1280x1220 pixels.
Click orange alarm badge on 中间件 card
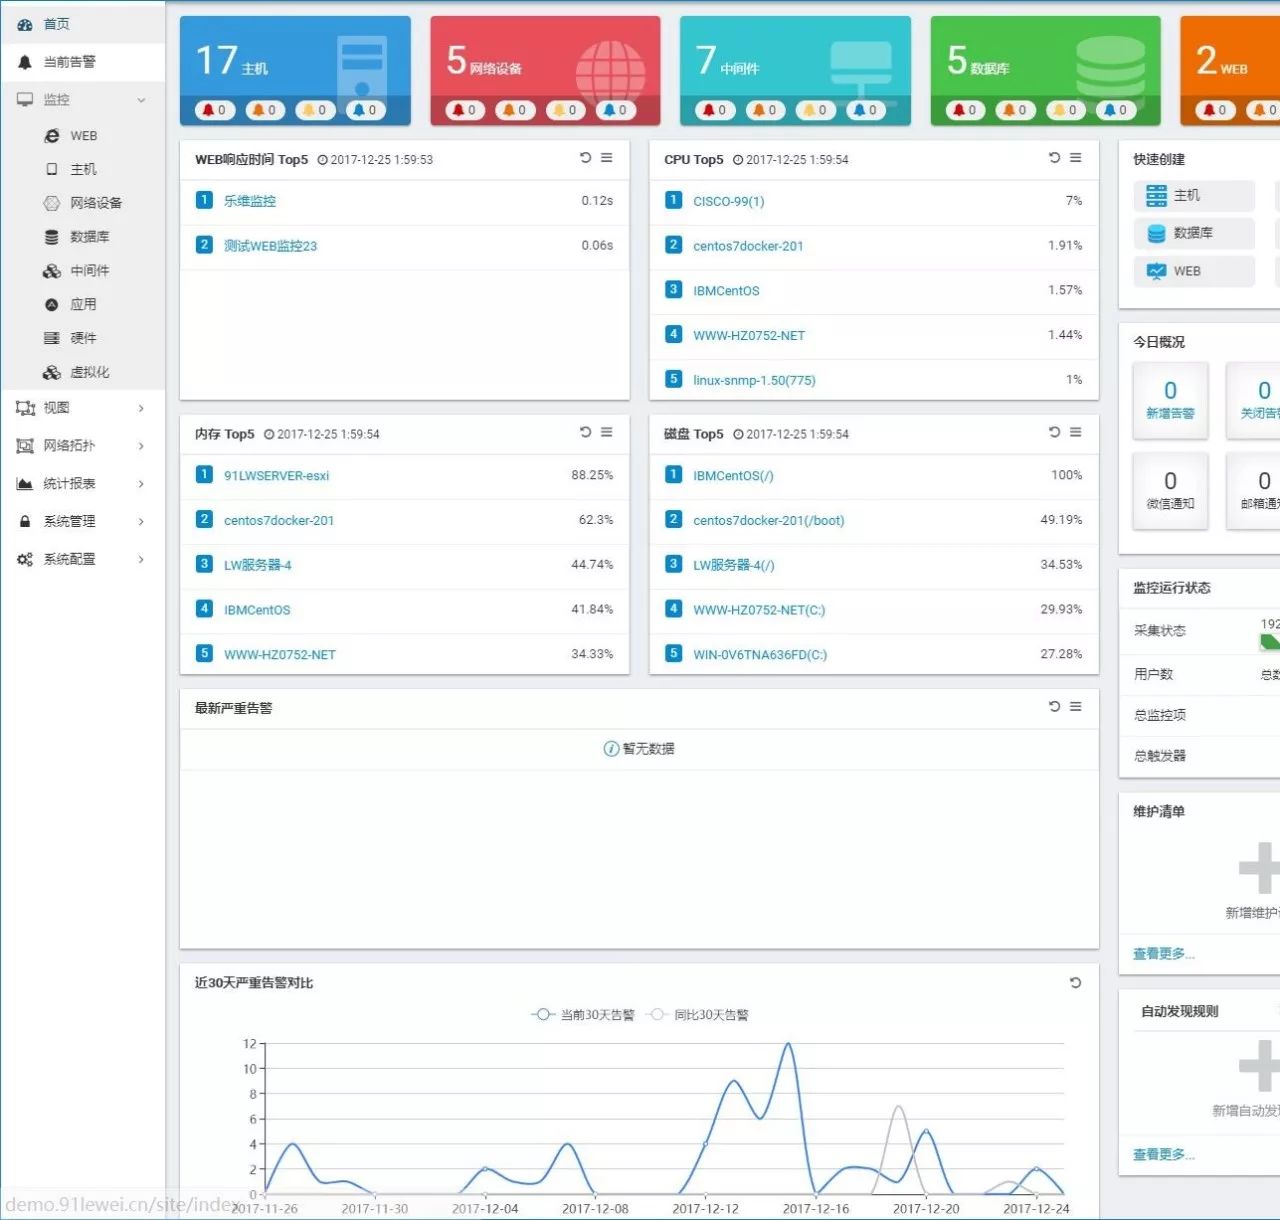pos(766,110)
